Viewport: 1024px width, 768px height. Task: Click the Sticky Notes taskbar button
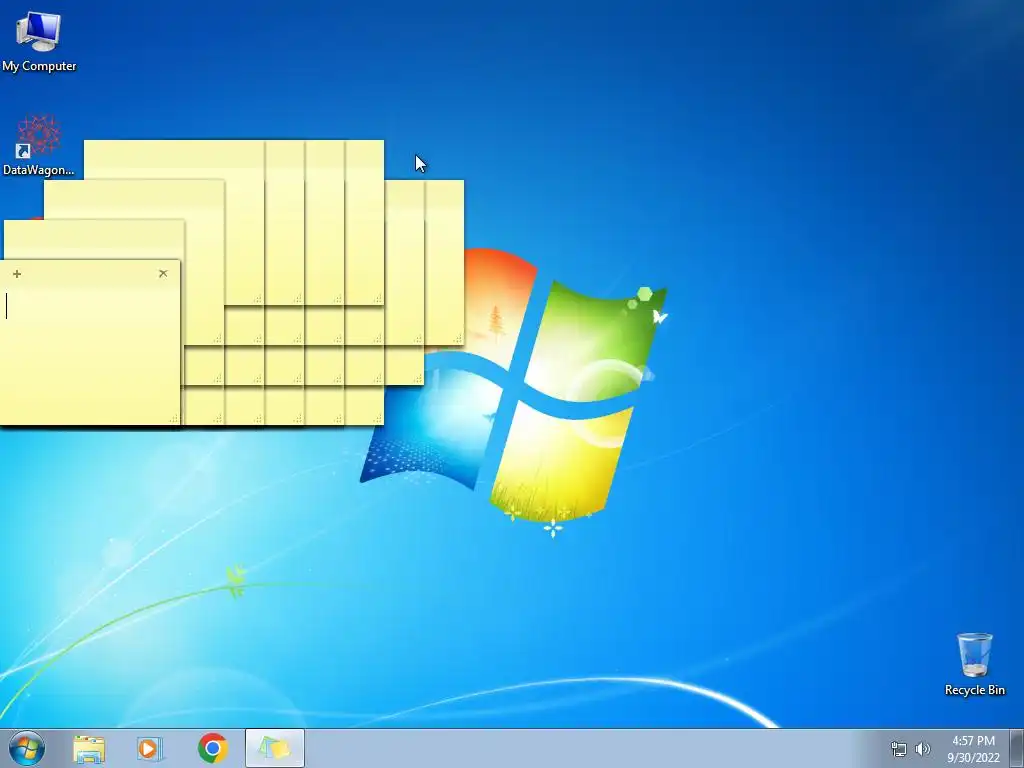point(275,748)
